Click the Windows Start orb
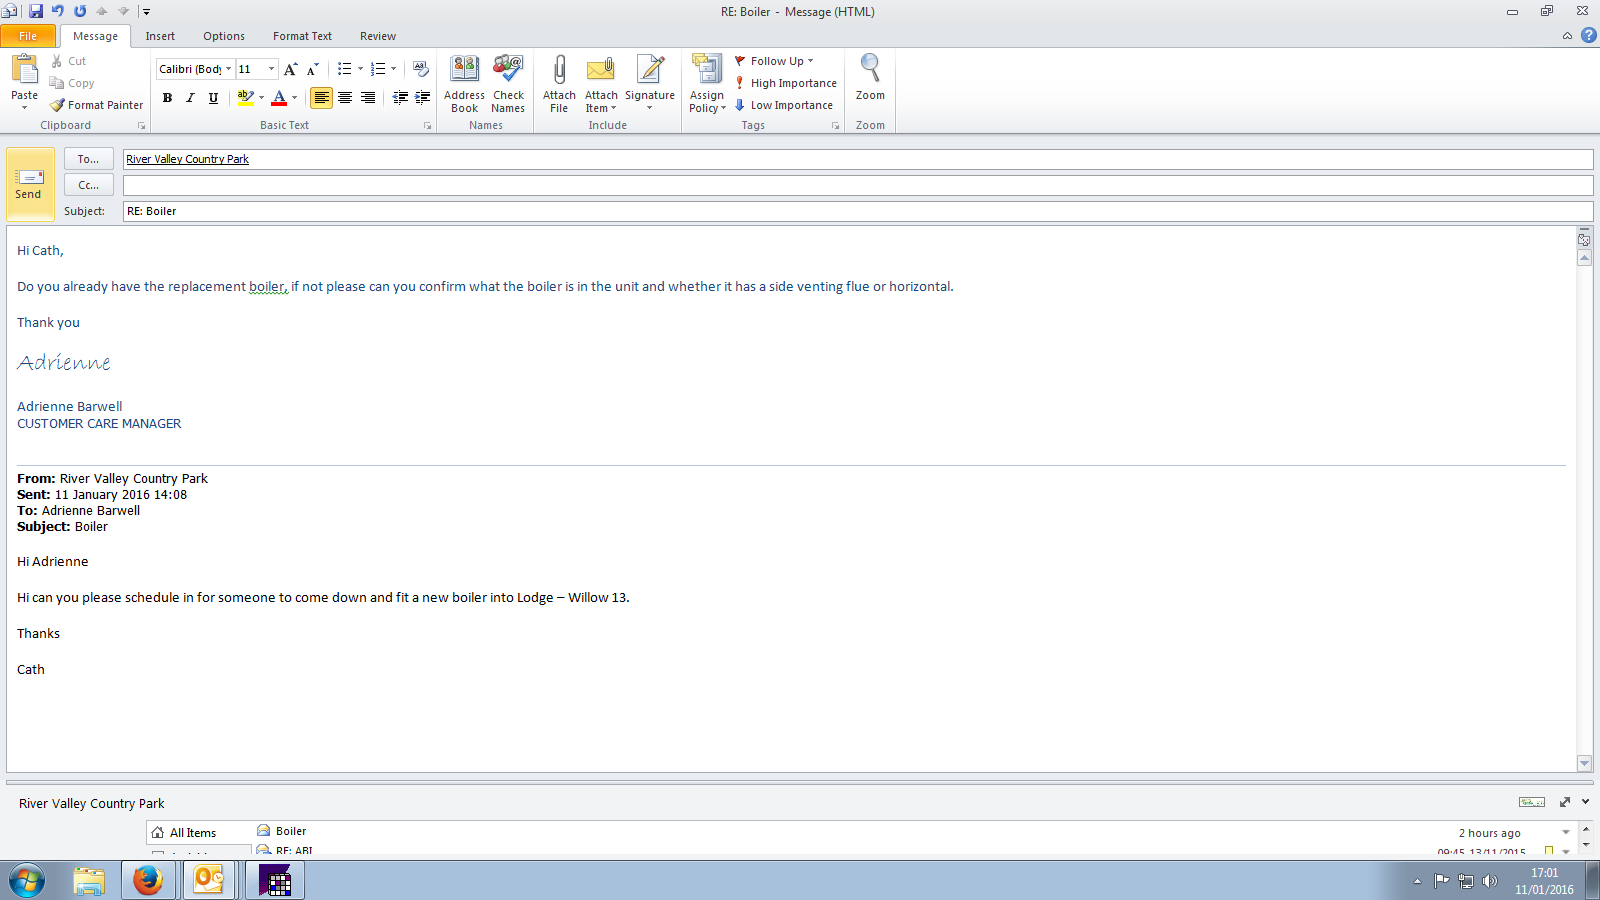 (x=27, y=881)
